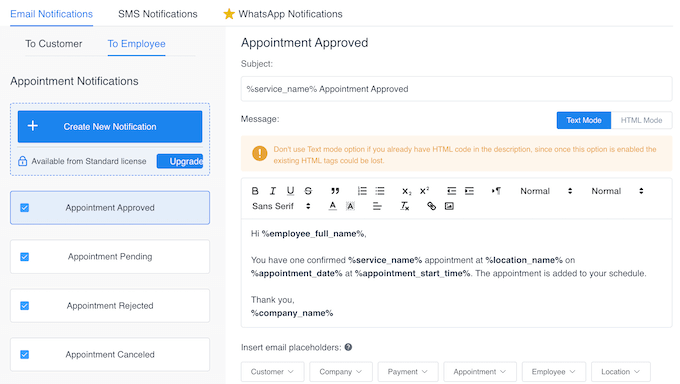Insert a bulleted list

380,191
